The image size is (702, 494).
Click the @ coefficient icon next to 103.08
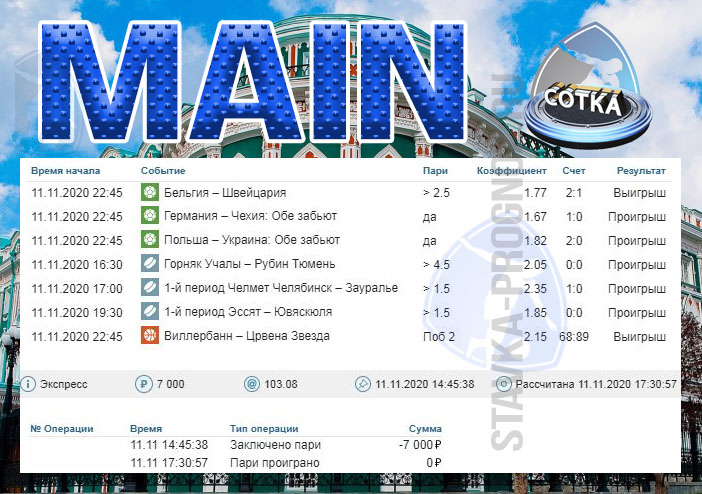click(x=252, y=384)
